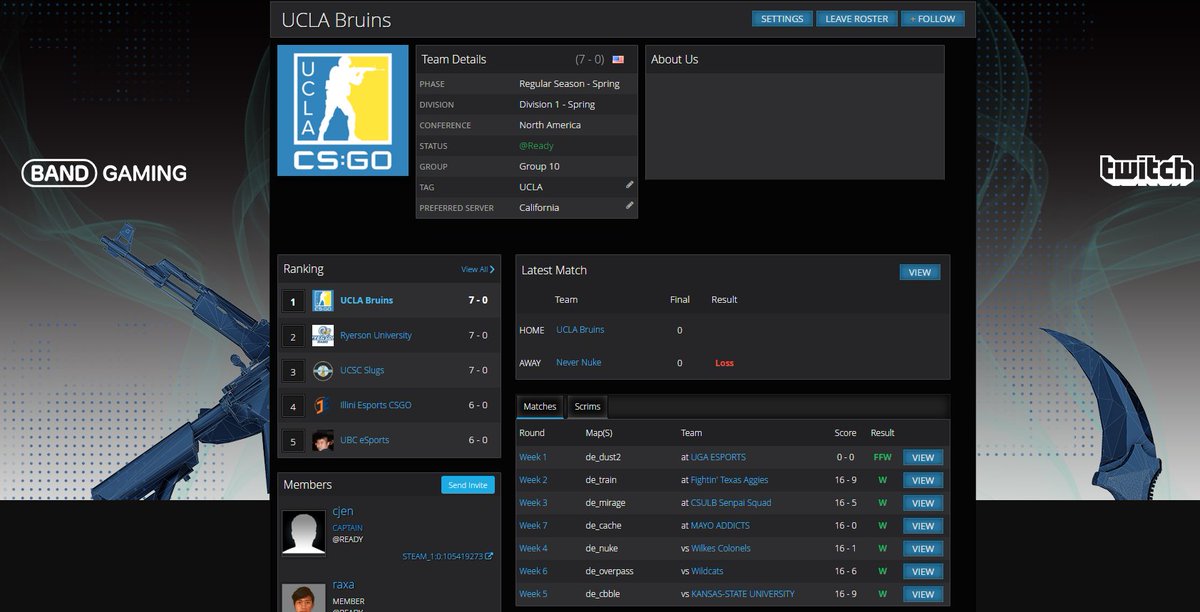
Task: Open Week 6 match link
Action: 533,571
